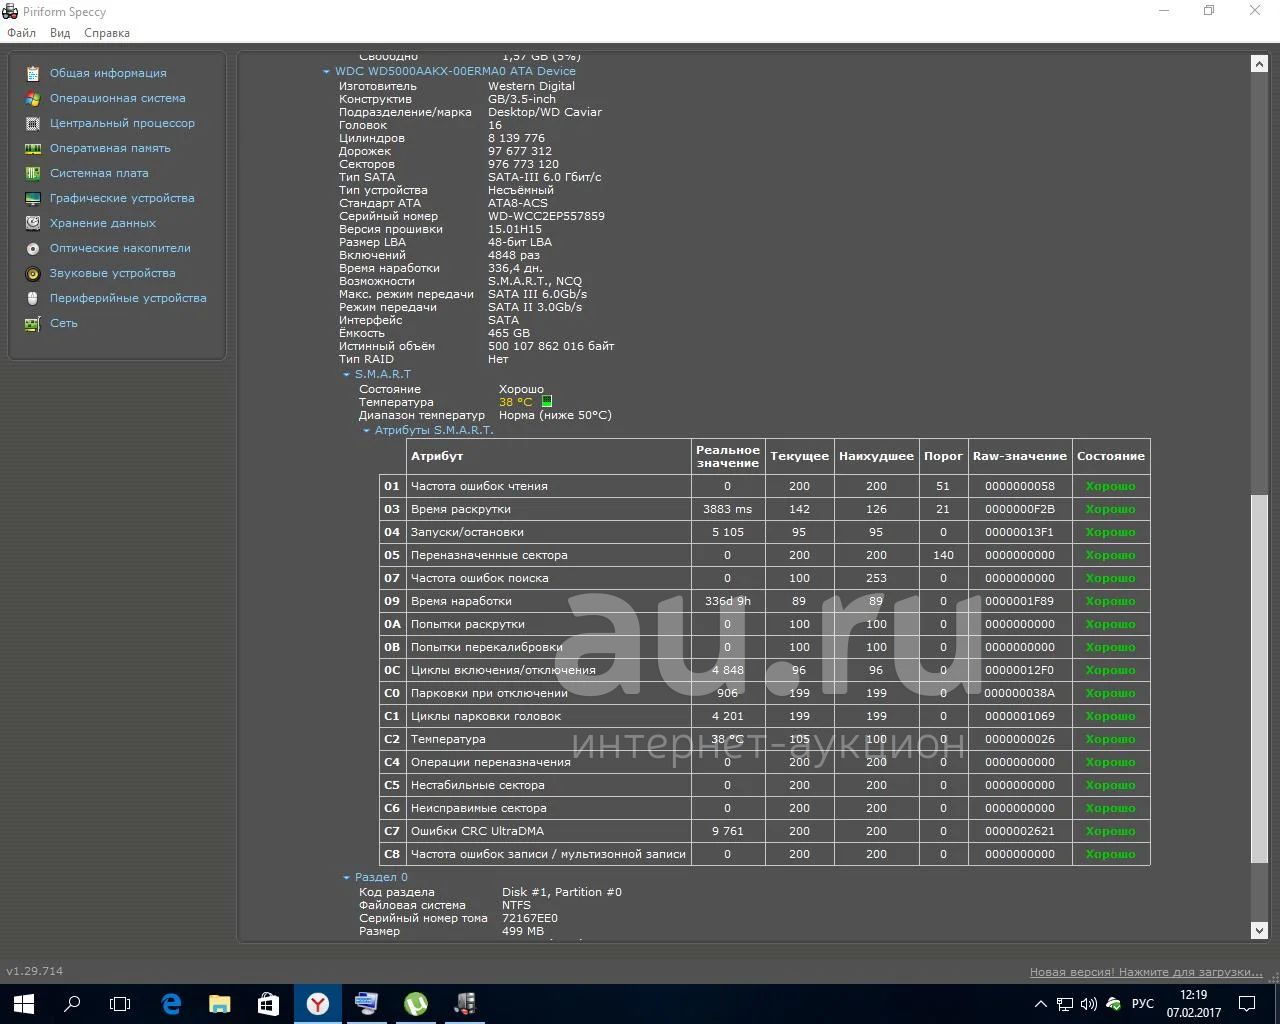This screenshot has height=1024, width=1280.
Task: Click the serial number WD-WCC2EP557859
Action: coord(546,216)
